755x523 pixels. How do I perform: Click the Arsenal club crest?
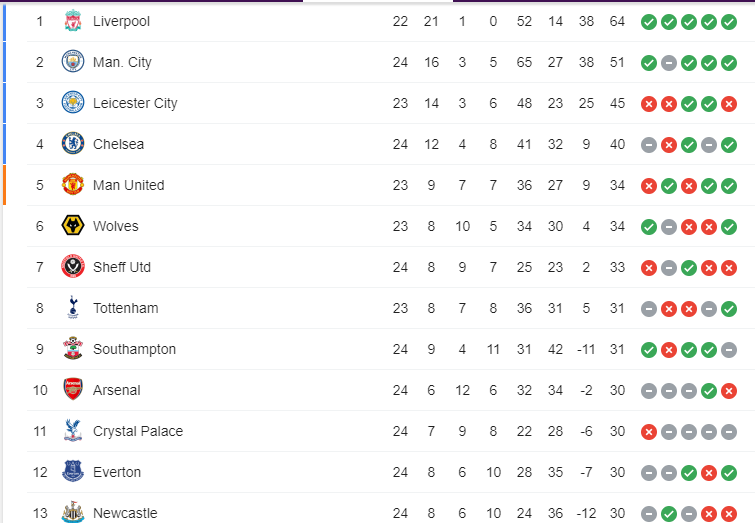[x=72, y=390]
